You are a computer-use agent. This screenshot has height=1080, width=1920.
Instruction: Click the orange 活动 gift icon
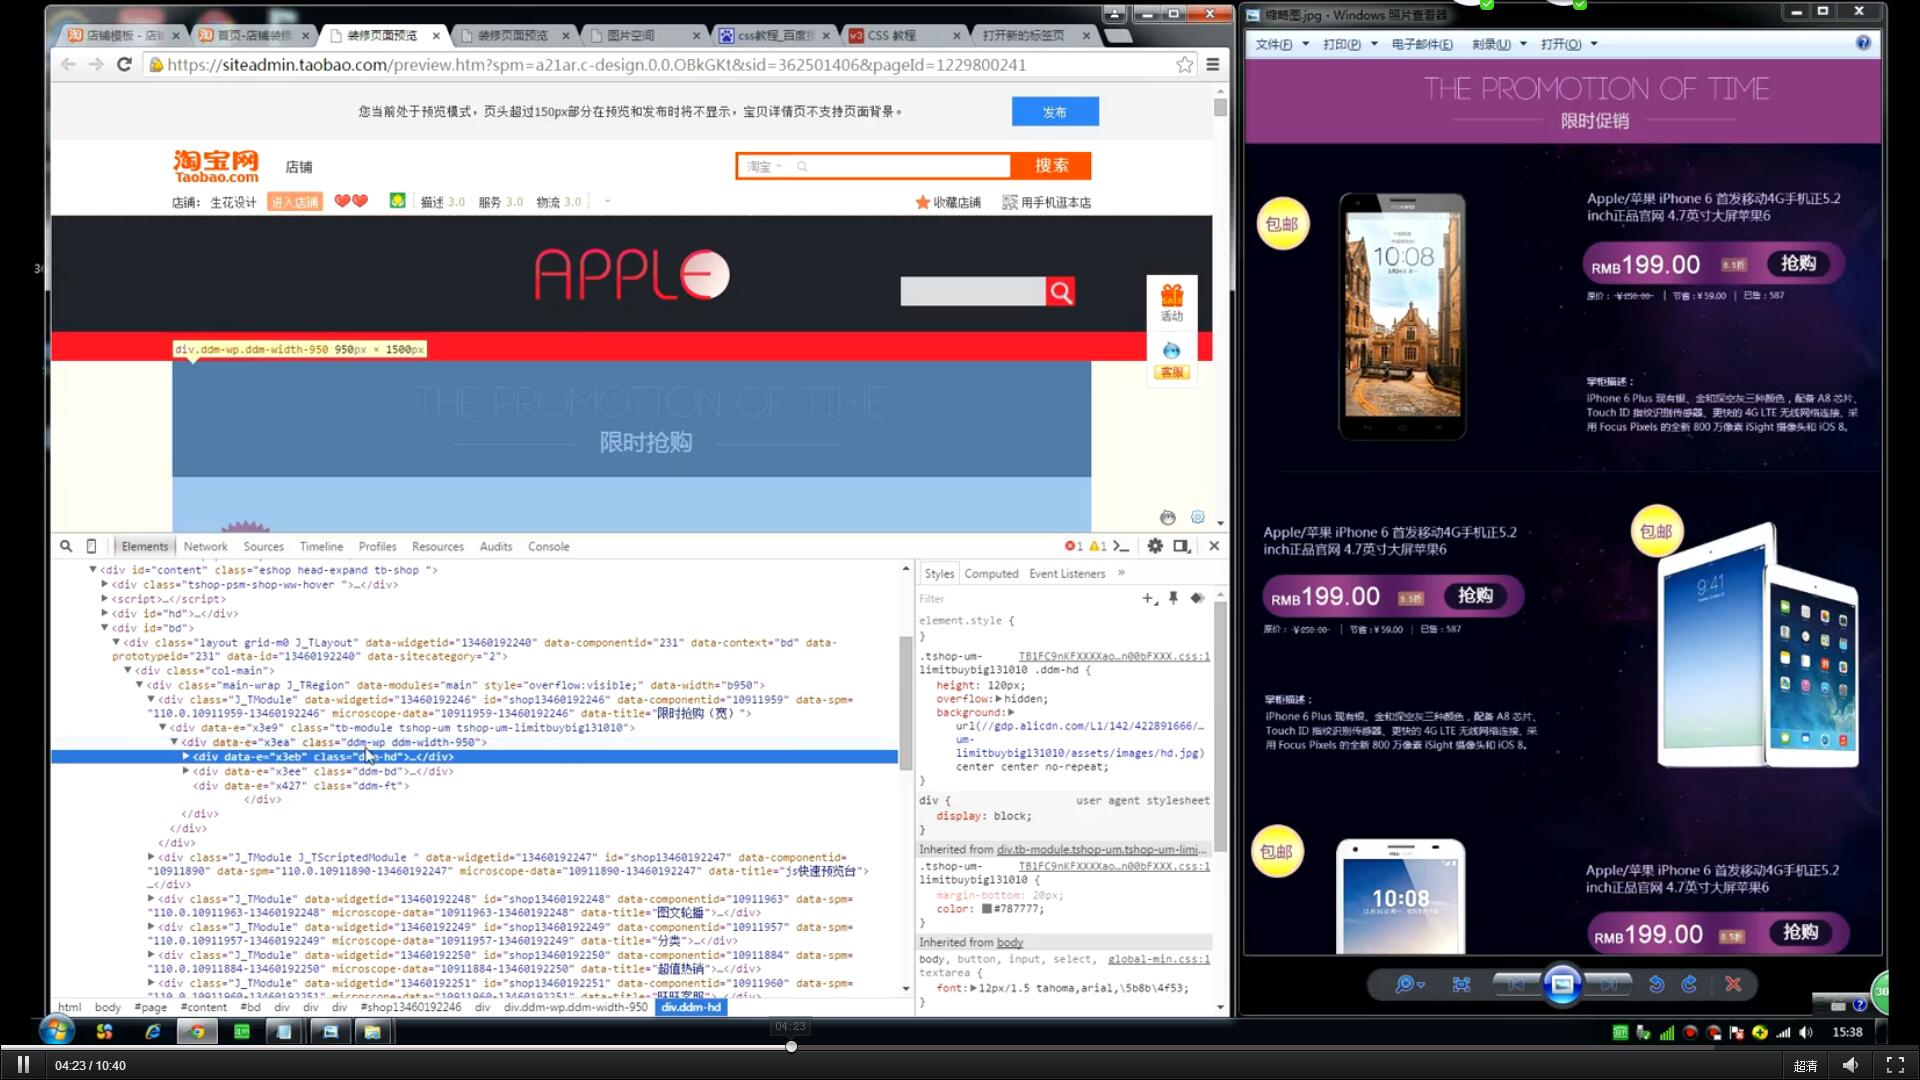(1172, 301)
